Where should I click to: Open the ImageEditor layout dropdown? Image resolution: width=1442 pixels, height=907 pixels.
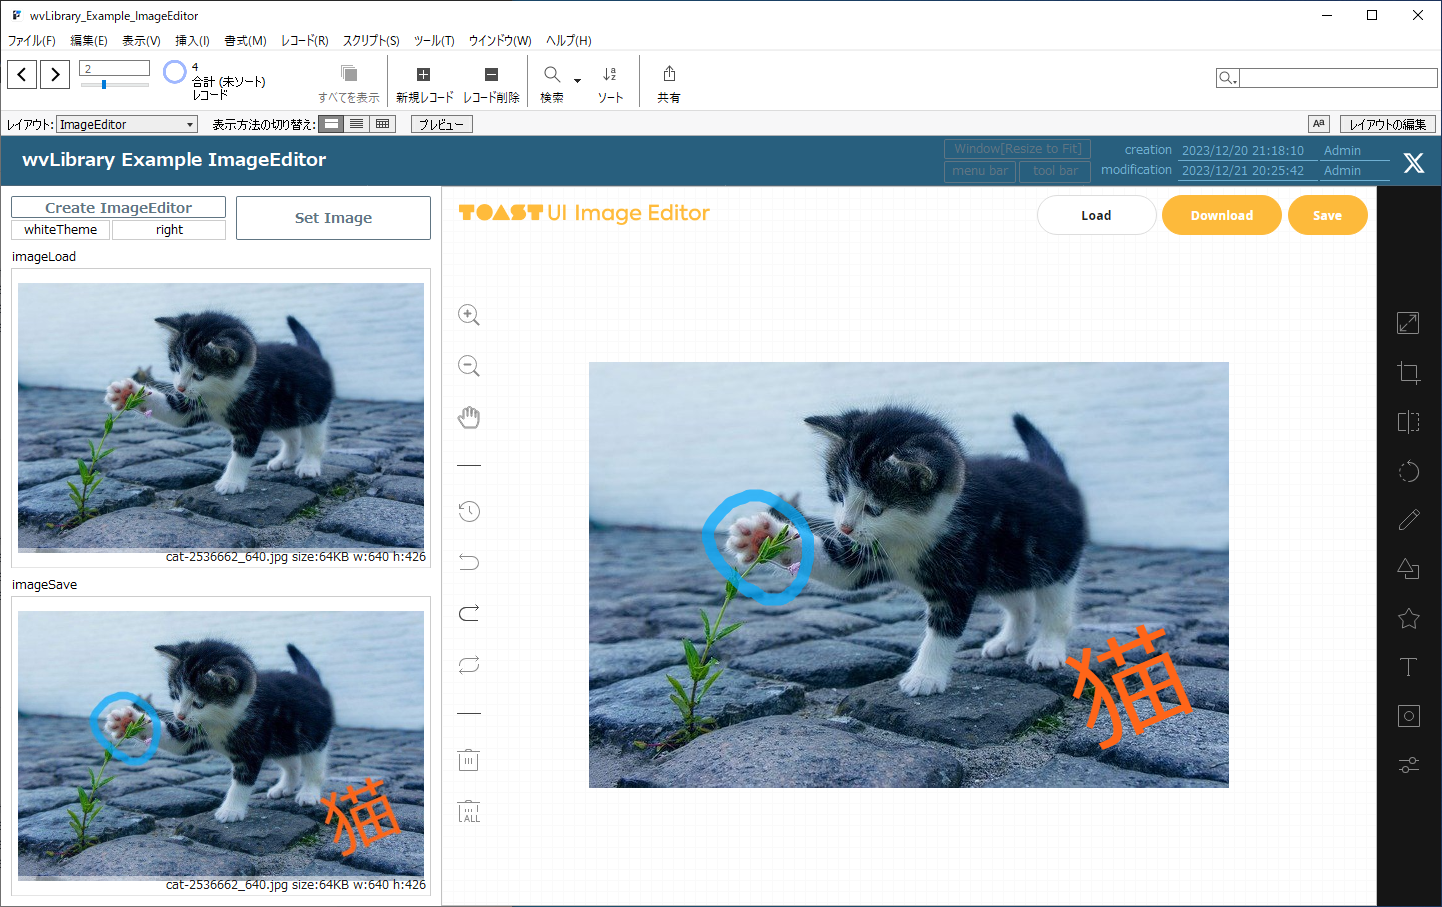click(x=126, y=125)
